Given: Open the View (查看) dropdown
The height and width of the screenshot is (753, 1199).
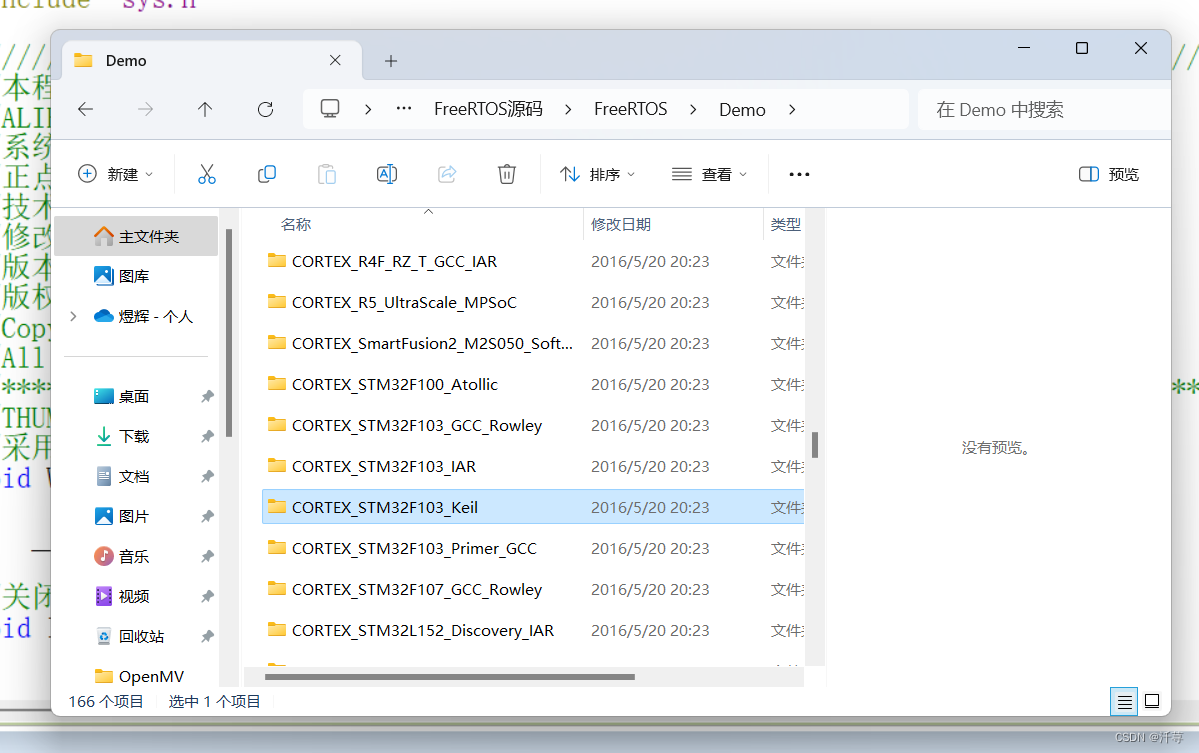Looking at the screenshot, I should pos(709,174).
